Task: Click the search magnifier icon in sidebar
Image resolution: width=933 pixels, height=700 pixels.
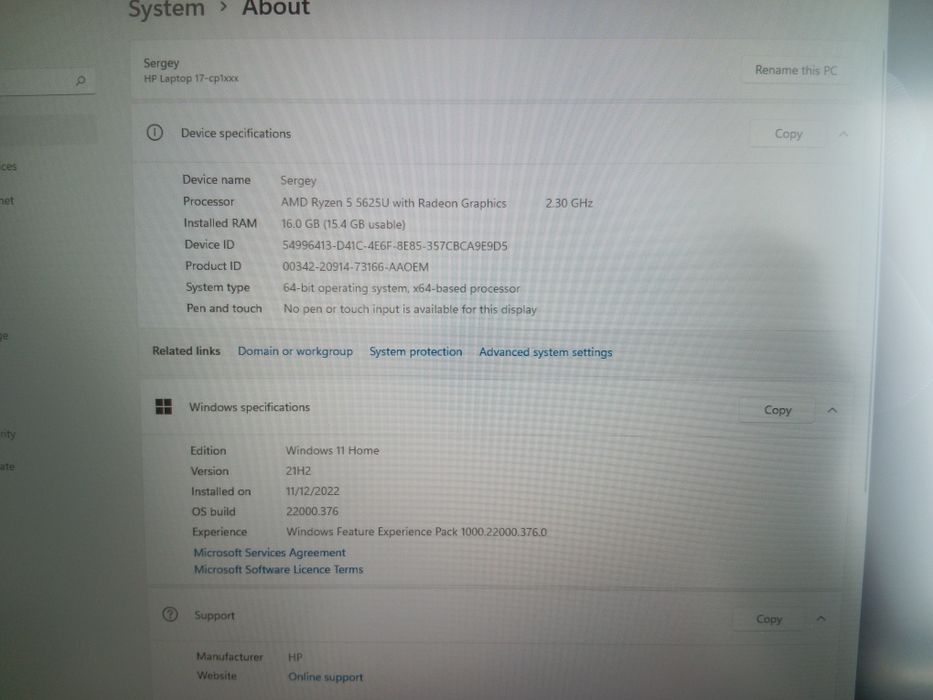Action: 81,80
